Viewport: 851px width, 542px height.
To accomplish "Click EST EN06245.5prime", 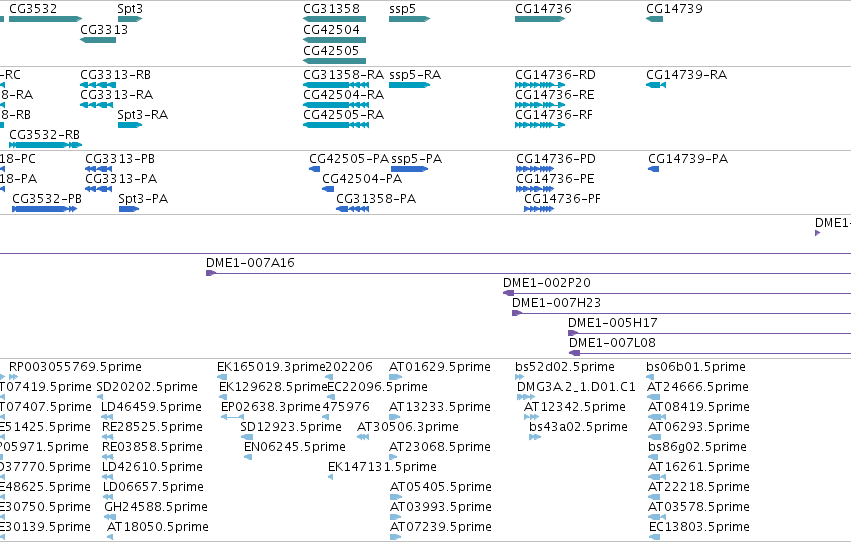I will (x=248, y=457).
